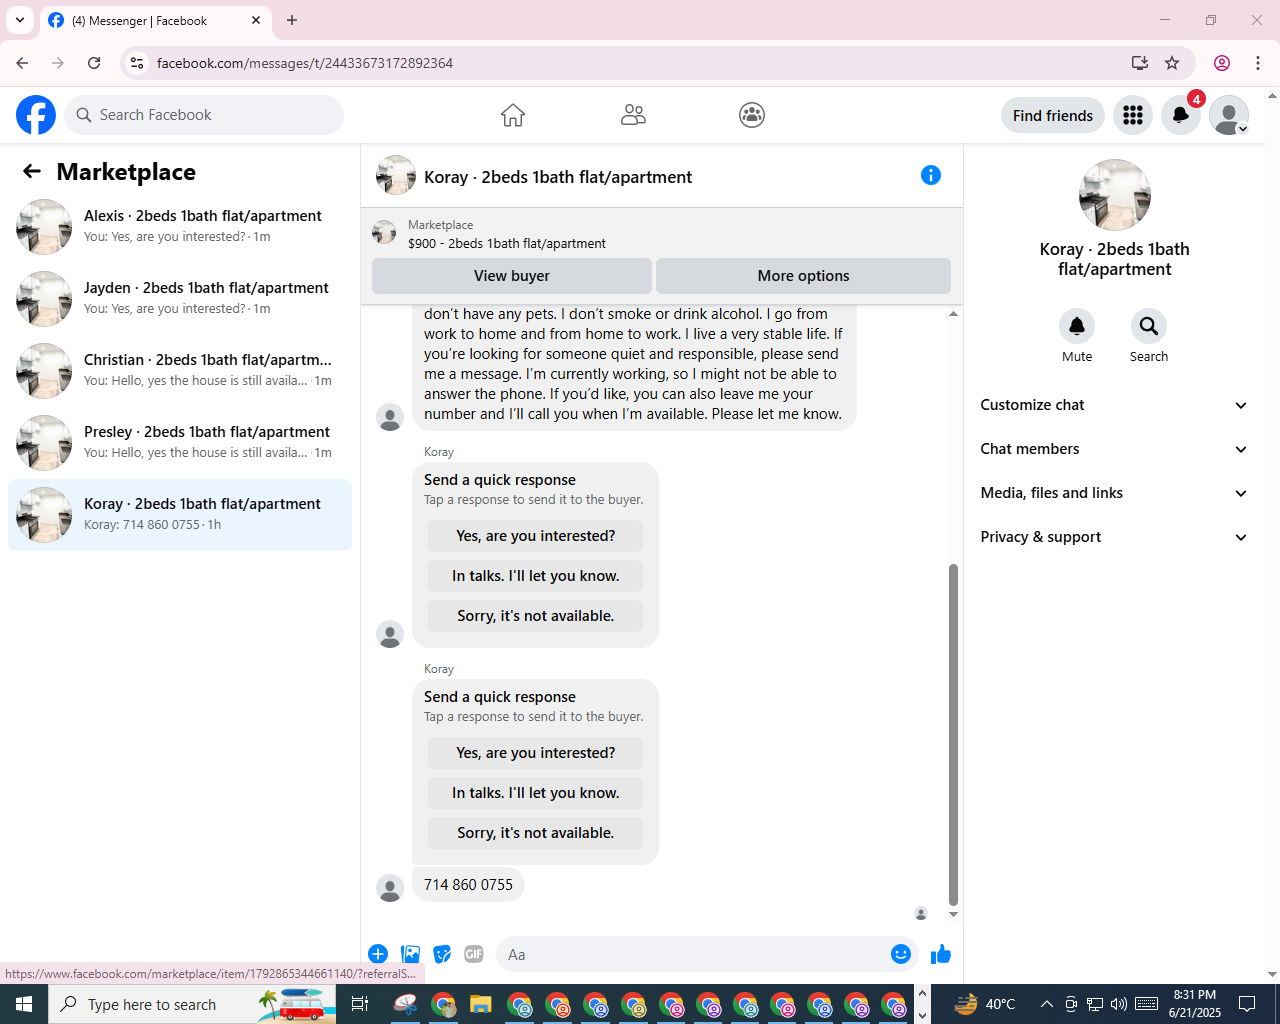Open Windows notification center
The image size is (1280, 1024).
point(1247,1004)
